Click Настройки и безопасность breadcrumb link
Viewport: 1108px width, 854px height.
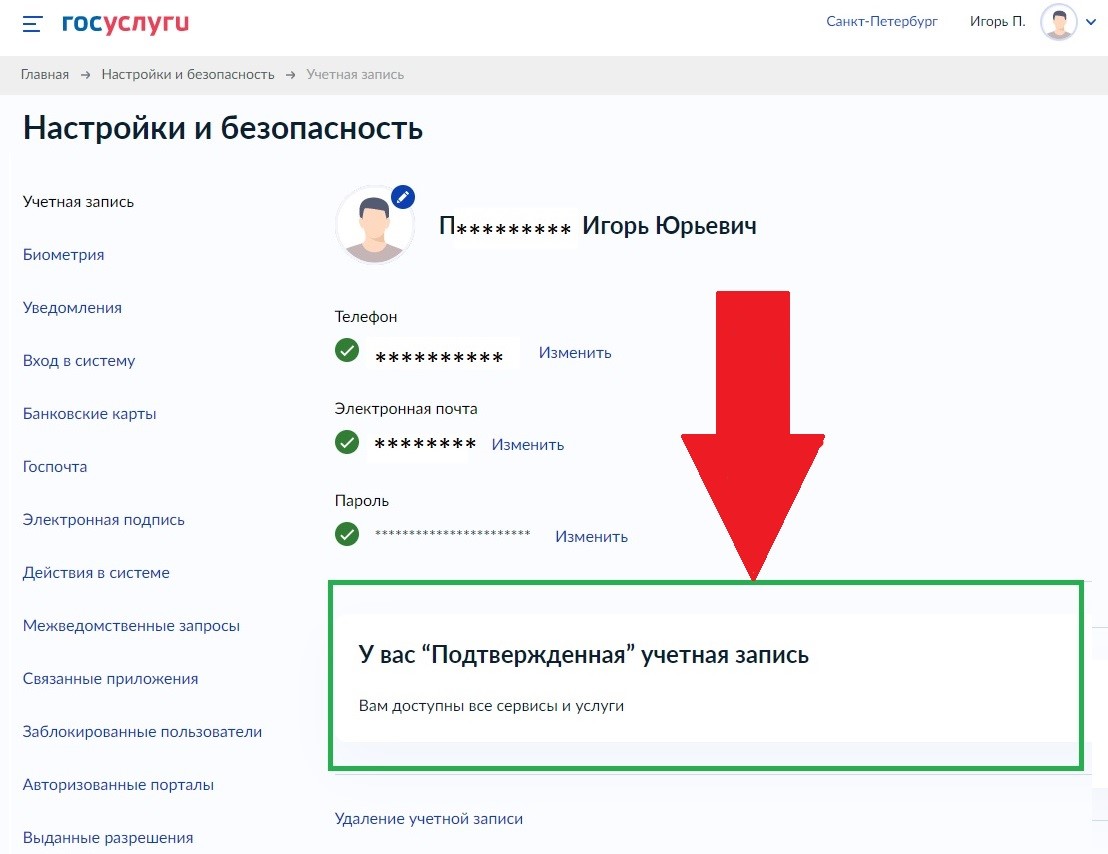coord(187,75)
